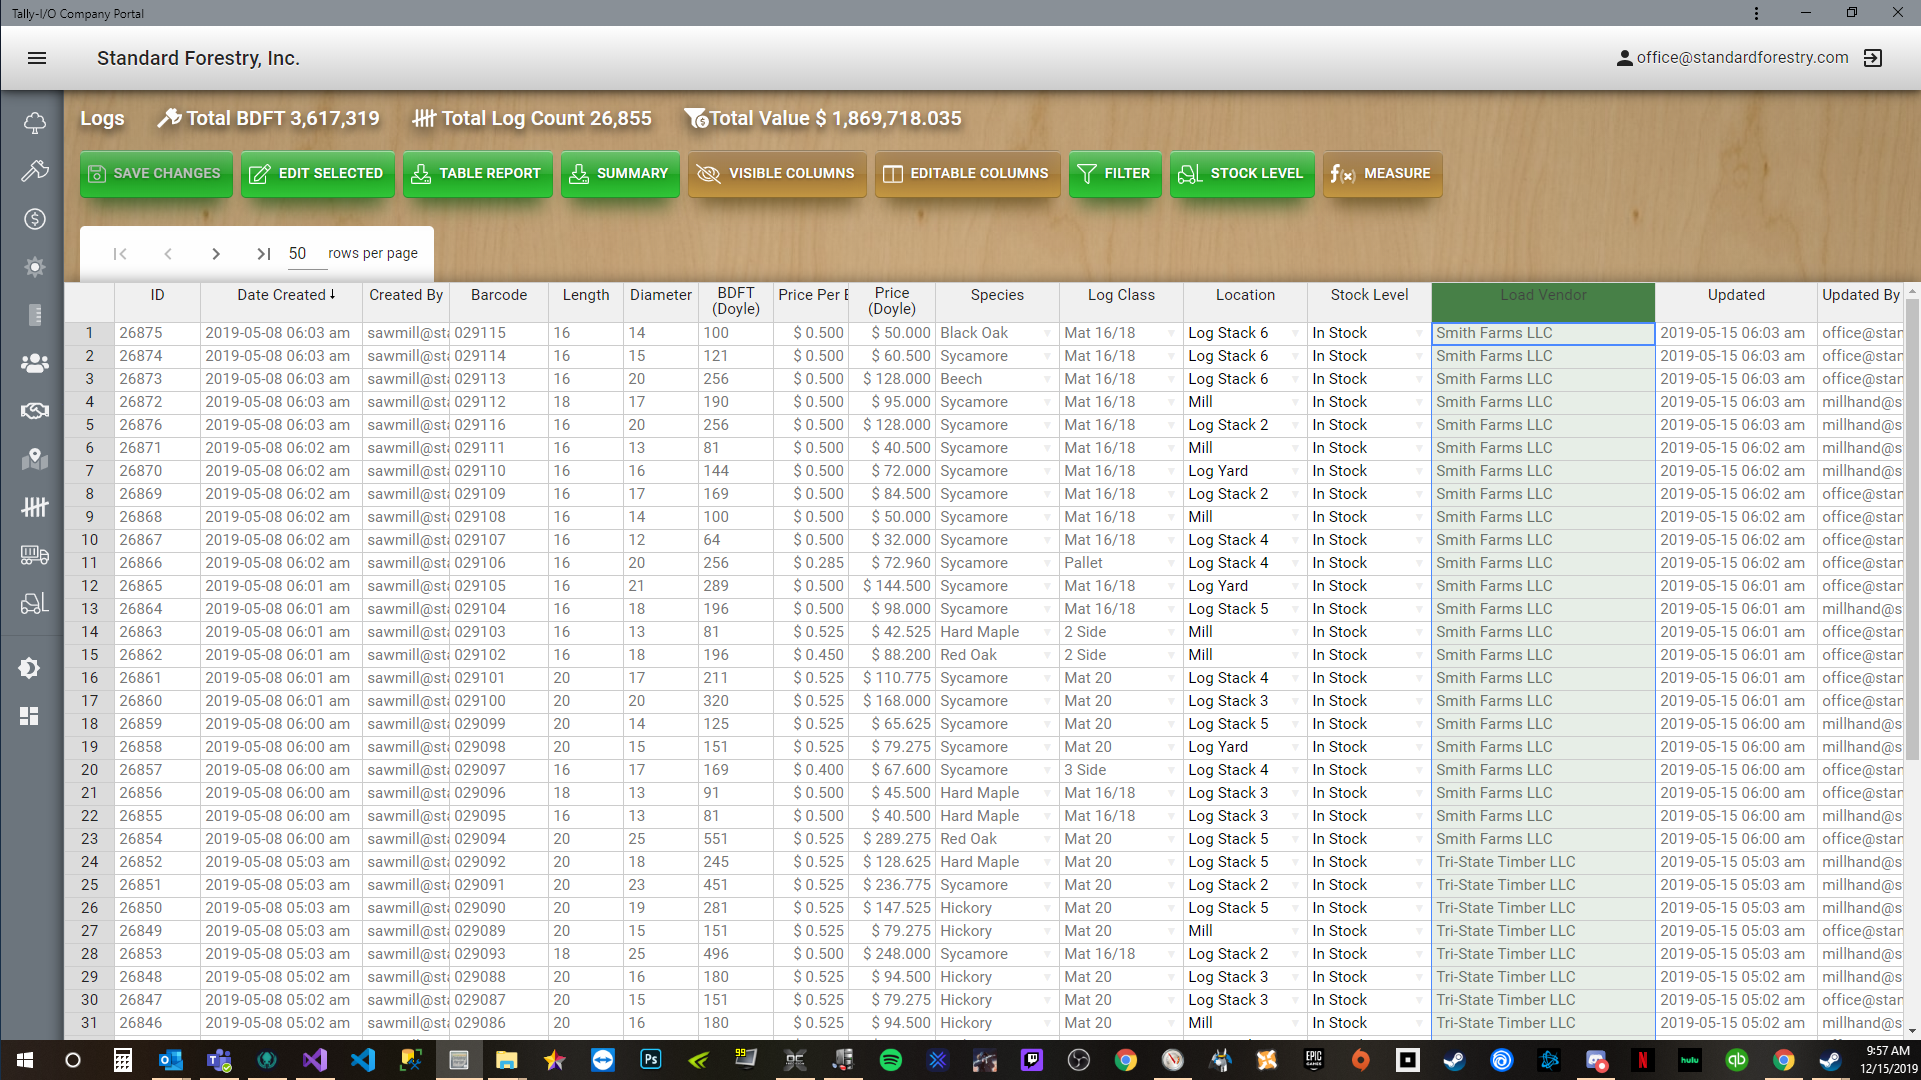This screenshot has height=1080, width=1921.
Task: Click the vertical scrollbar of table
Action: [x=1912, y=530]
